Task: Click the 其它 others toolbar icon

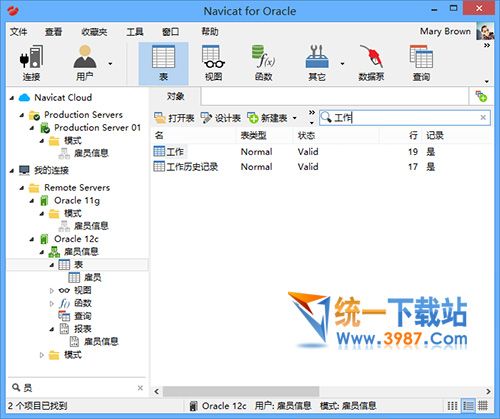Action: click(x=317, y=57)
